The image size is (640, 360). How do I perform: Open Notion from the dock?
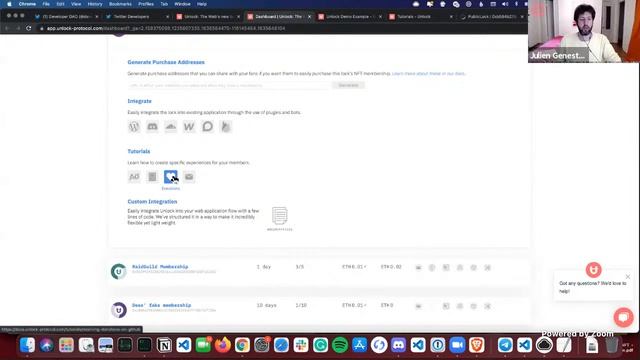point(164,345)
